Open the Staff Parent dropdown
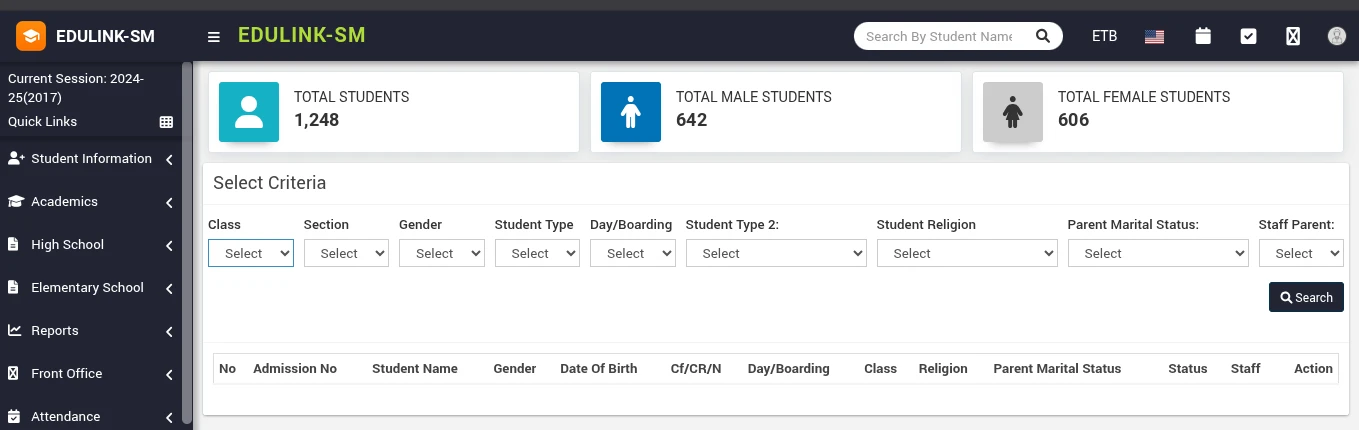 click(1301, 253)
